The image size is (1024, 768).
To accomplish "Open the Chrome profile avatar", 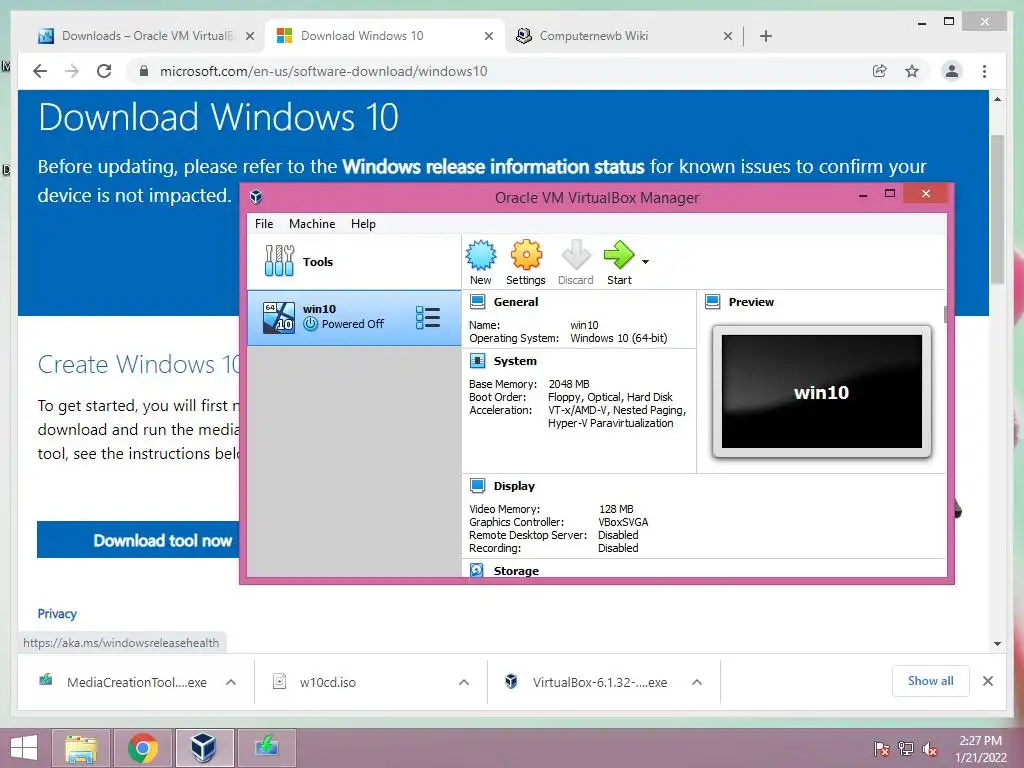I will (952, 71).
